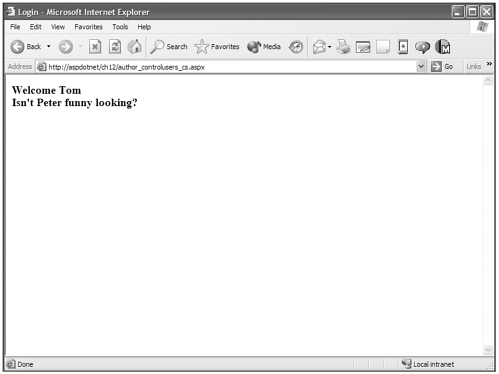The height and width of the screenshot is (374, 499).
Task: Open the Back history dropdown arrow
Action: click(x=49, y=46)
